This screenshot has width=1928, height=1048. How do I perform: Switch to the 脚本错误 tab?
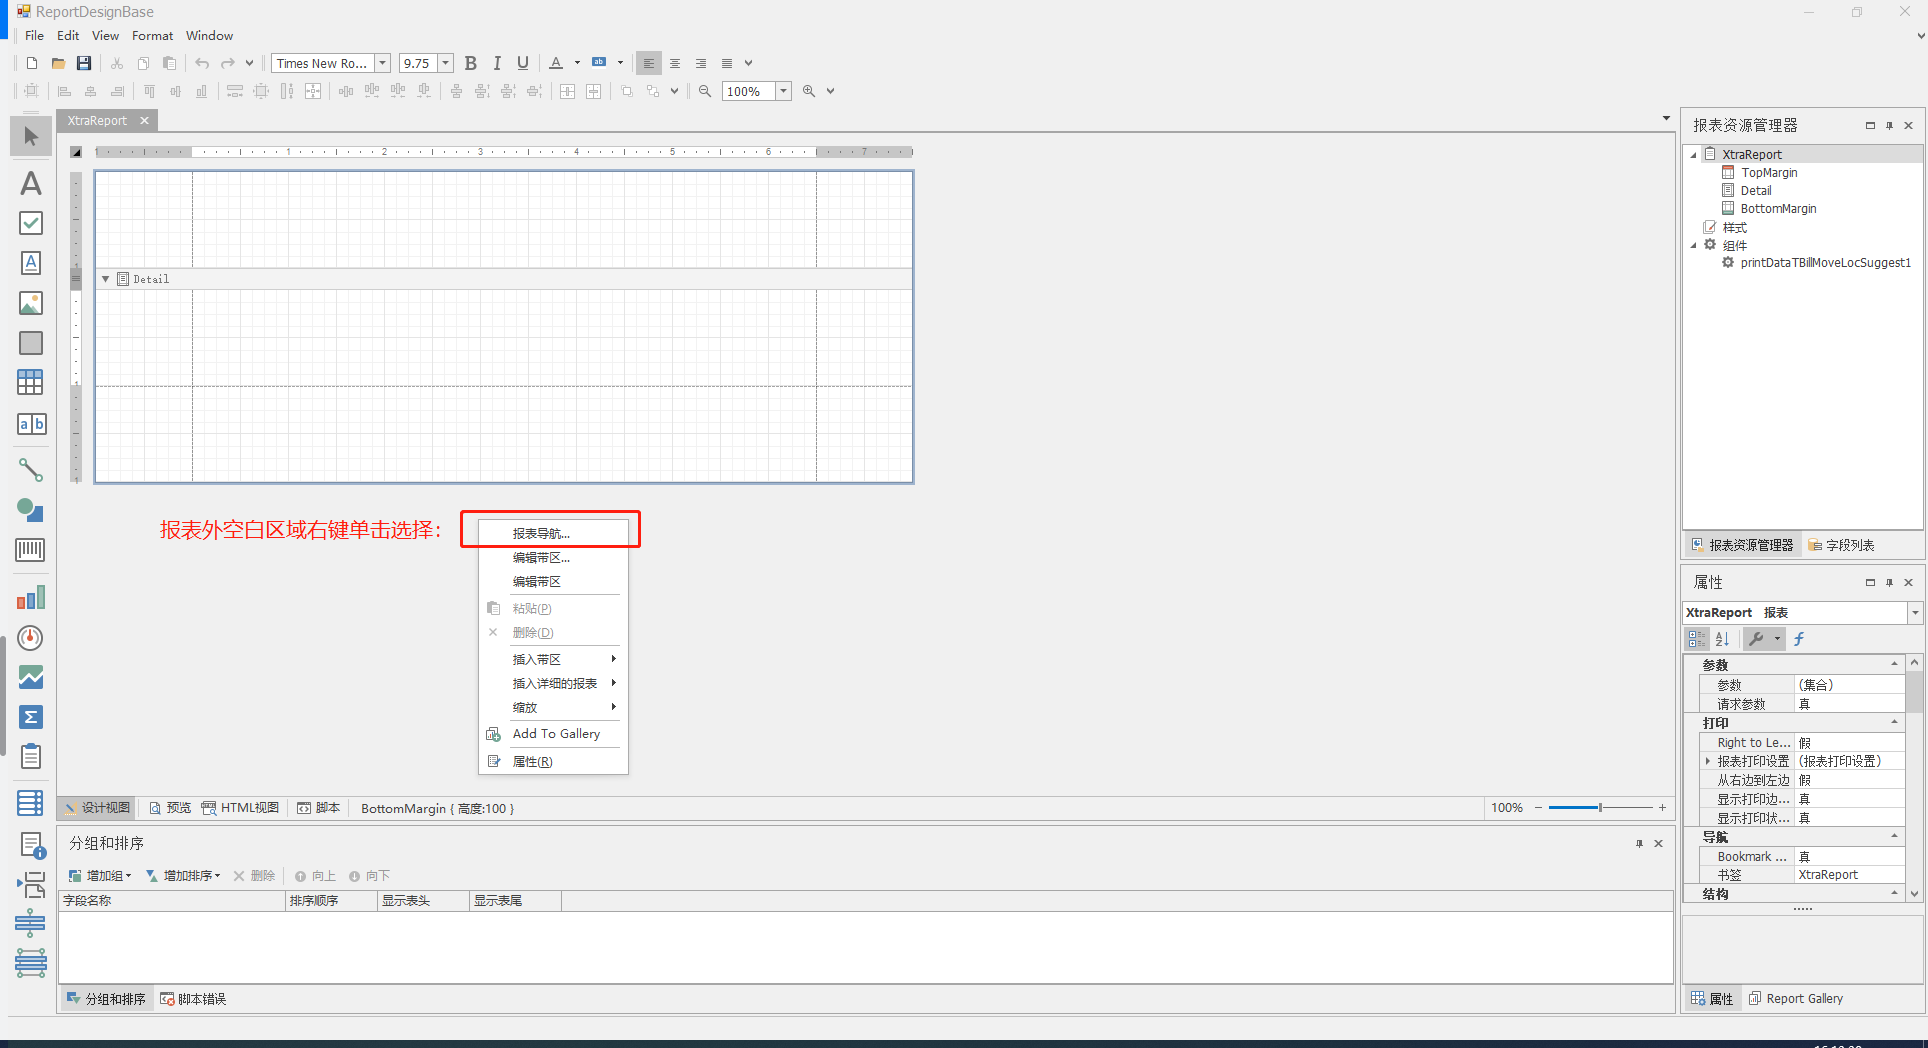pyautogui.click(x=193, y=999)
